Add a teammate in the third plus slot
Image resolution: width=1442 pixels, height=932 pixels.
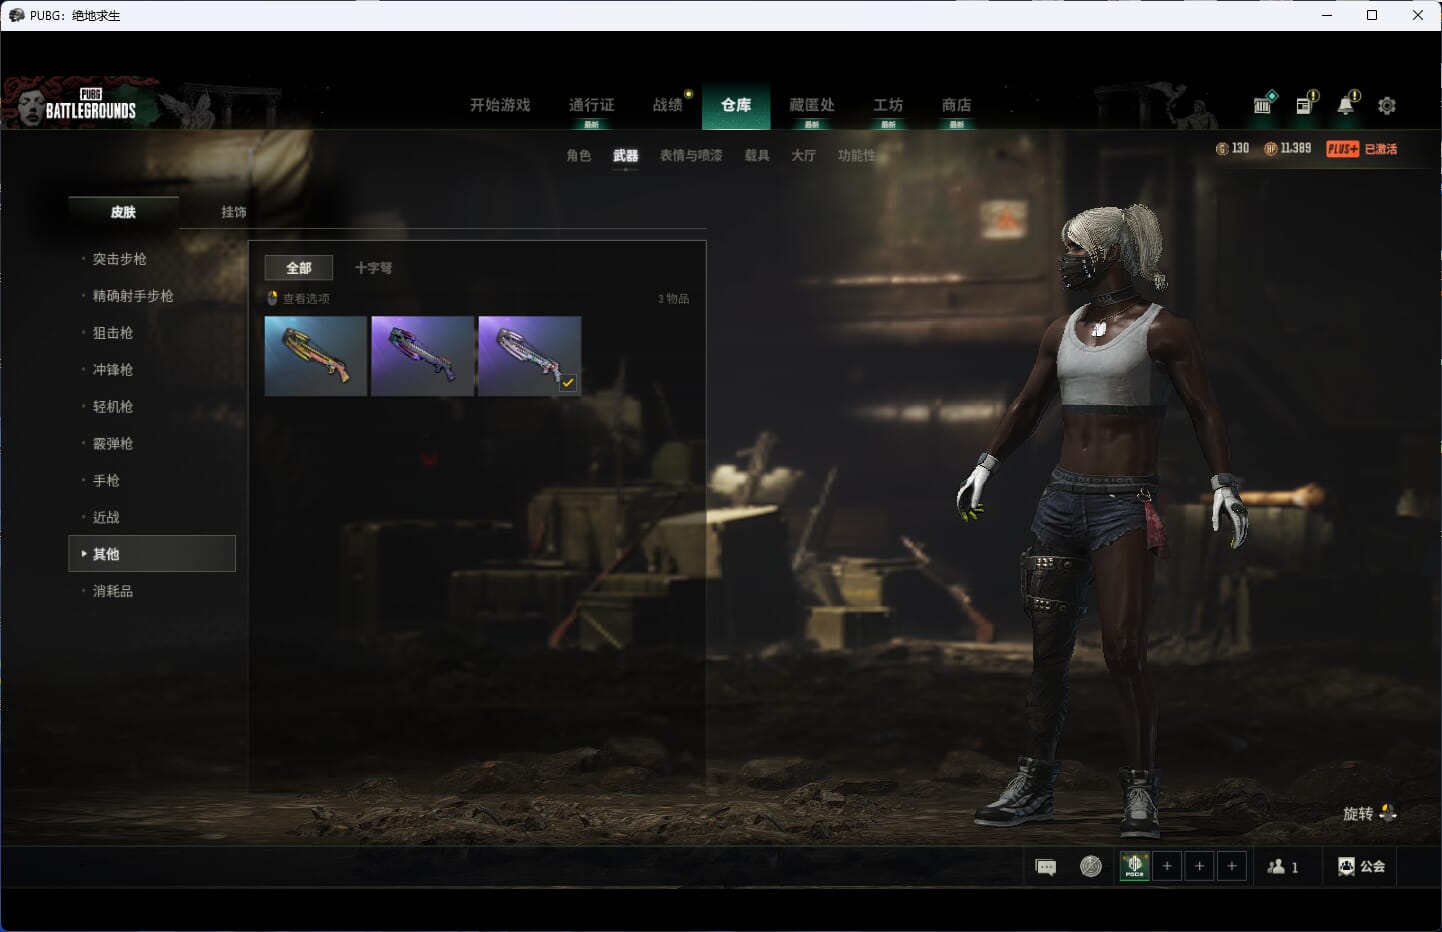[1232, 866]
